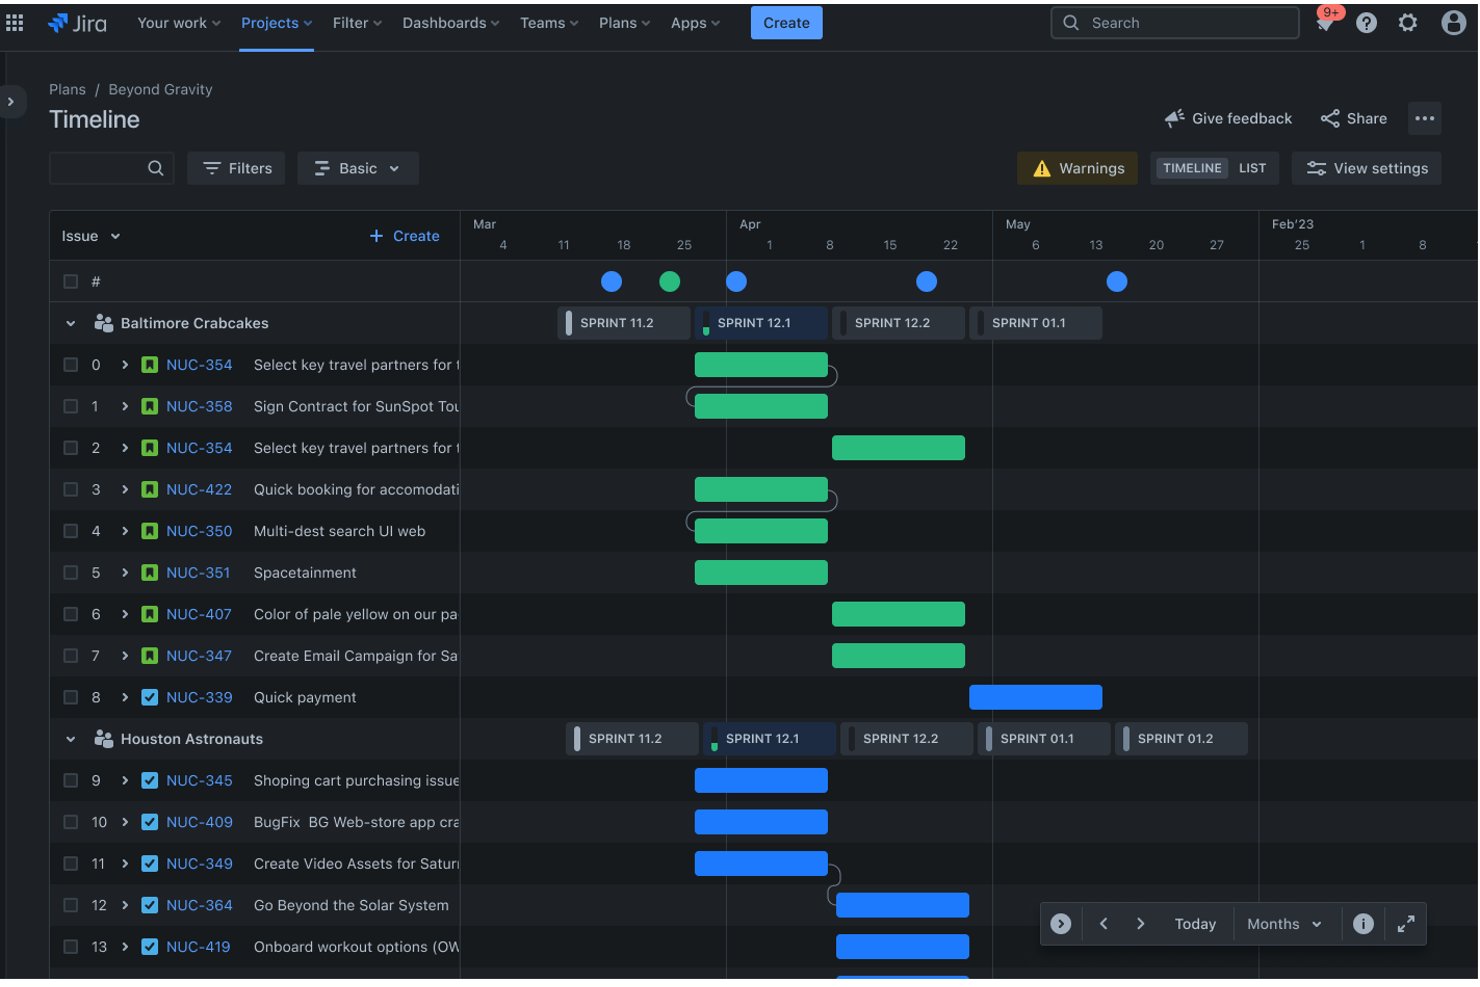The width and height of the screenshot is (1480, 987).
Task: Click the blue Create button in top bar
Action: tap(786, 22)
